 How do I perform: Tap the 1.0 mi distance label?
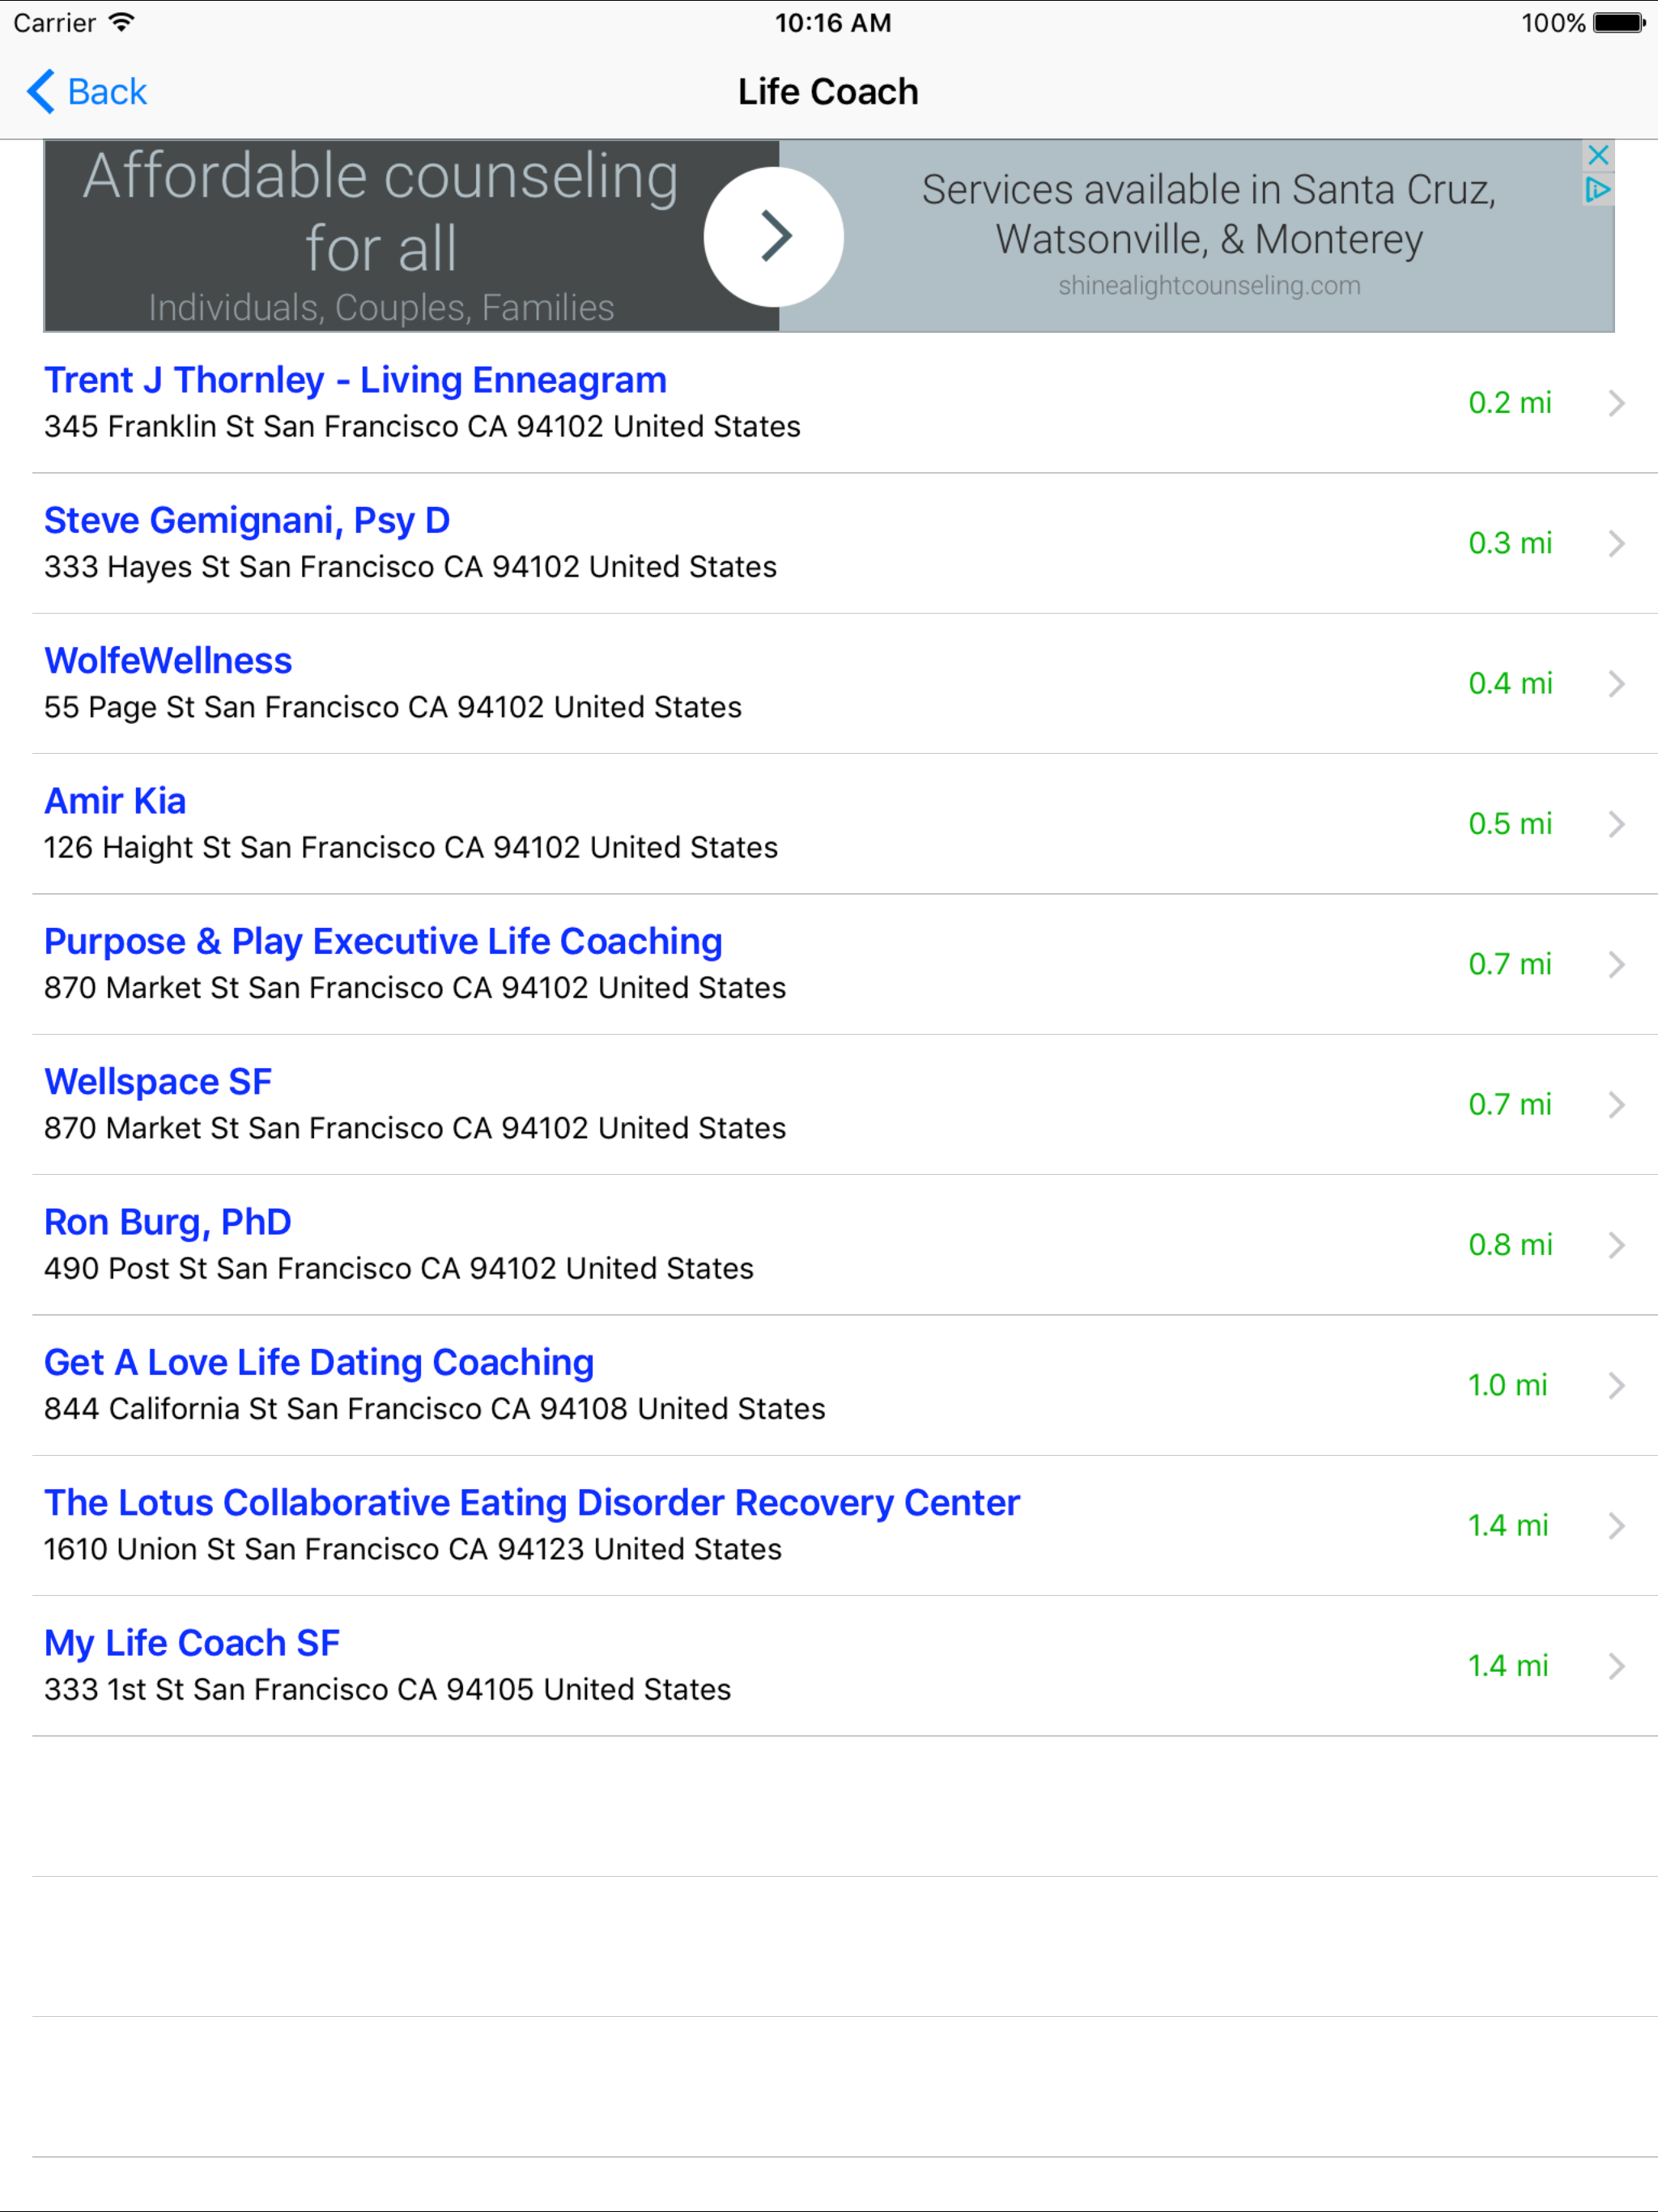[1507, 1385]
